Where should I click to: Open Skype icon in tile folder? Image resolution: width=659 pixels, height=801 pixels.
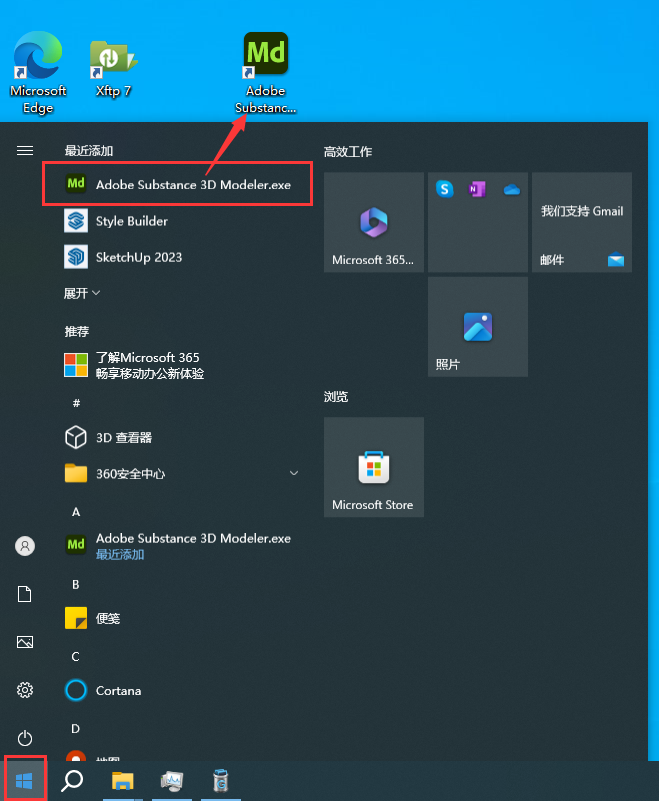click(x=444, y=189)
